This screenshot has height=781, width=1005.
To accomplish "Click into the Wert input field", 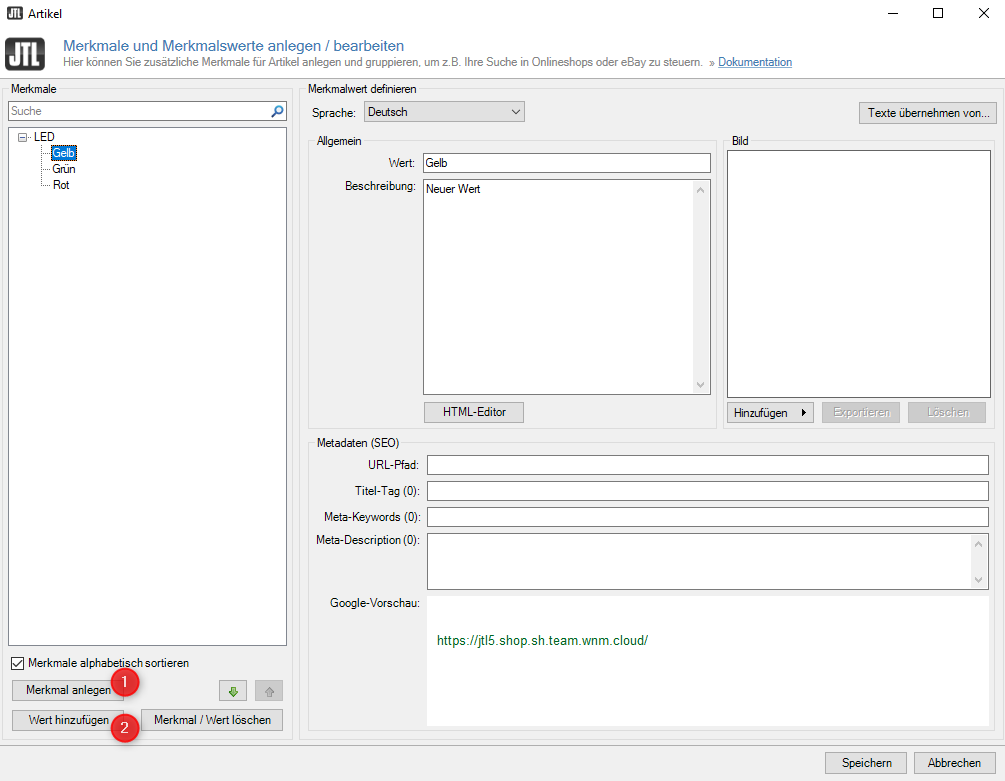I will pos(567,163).
